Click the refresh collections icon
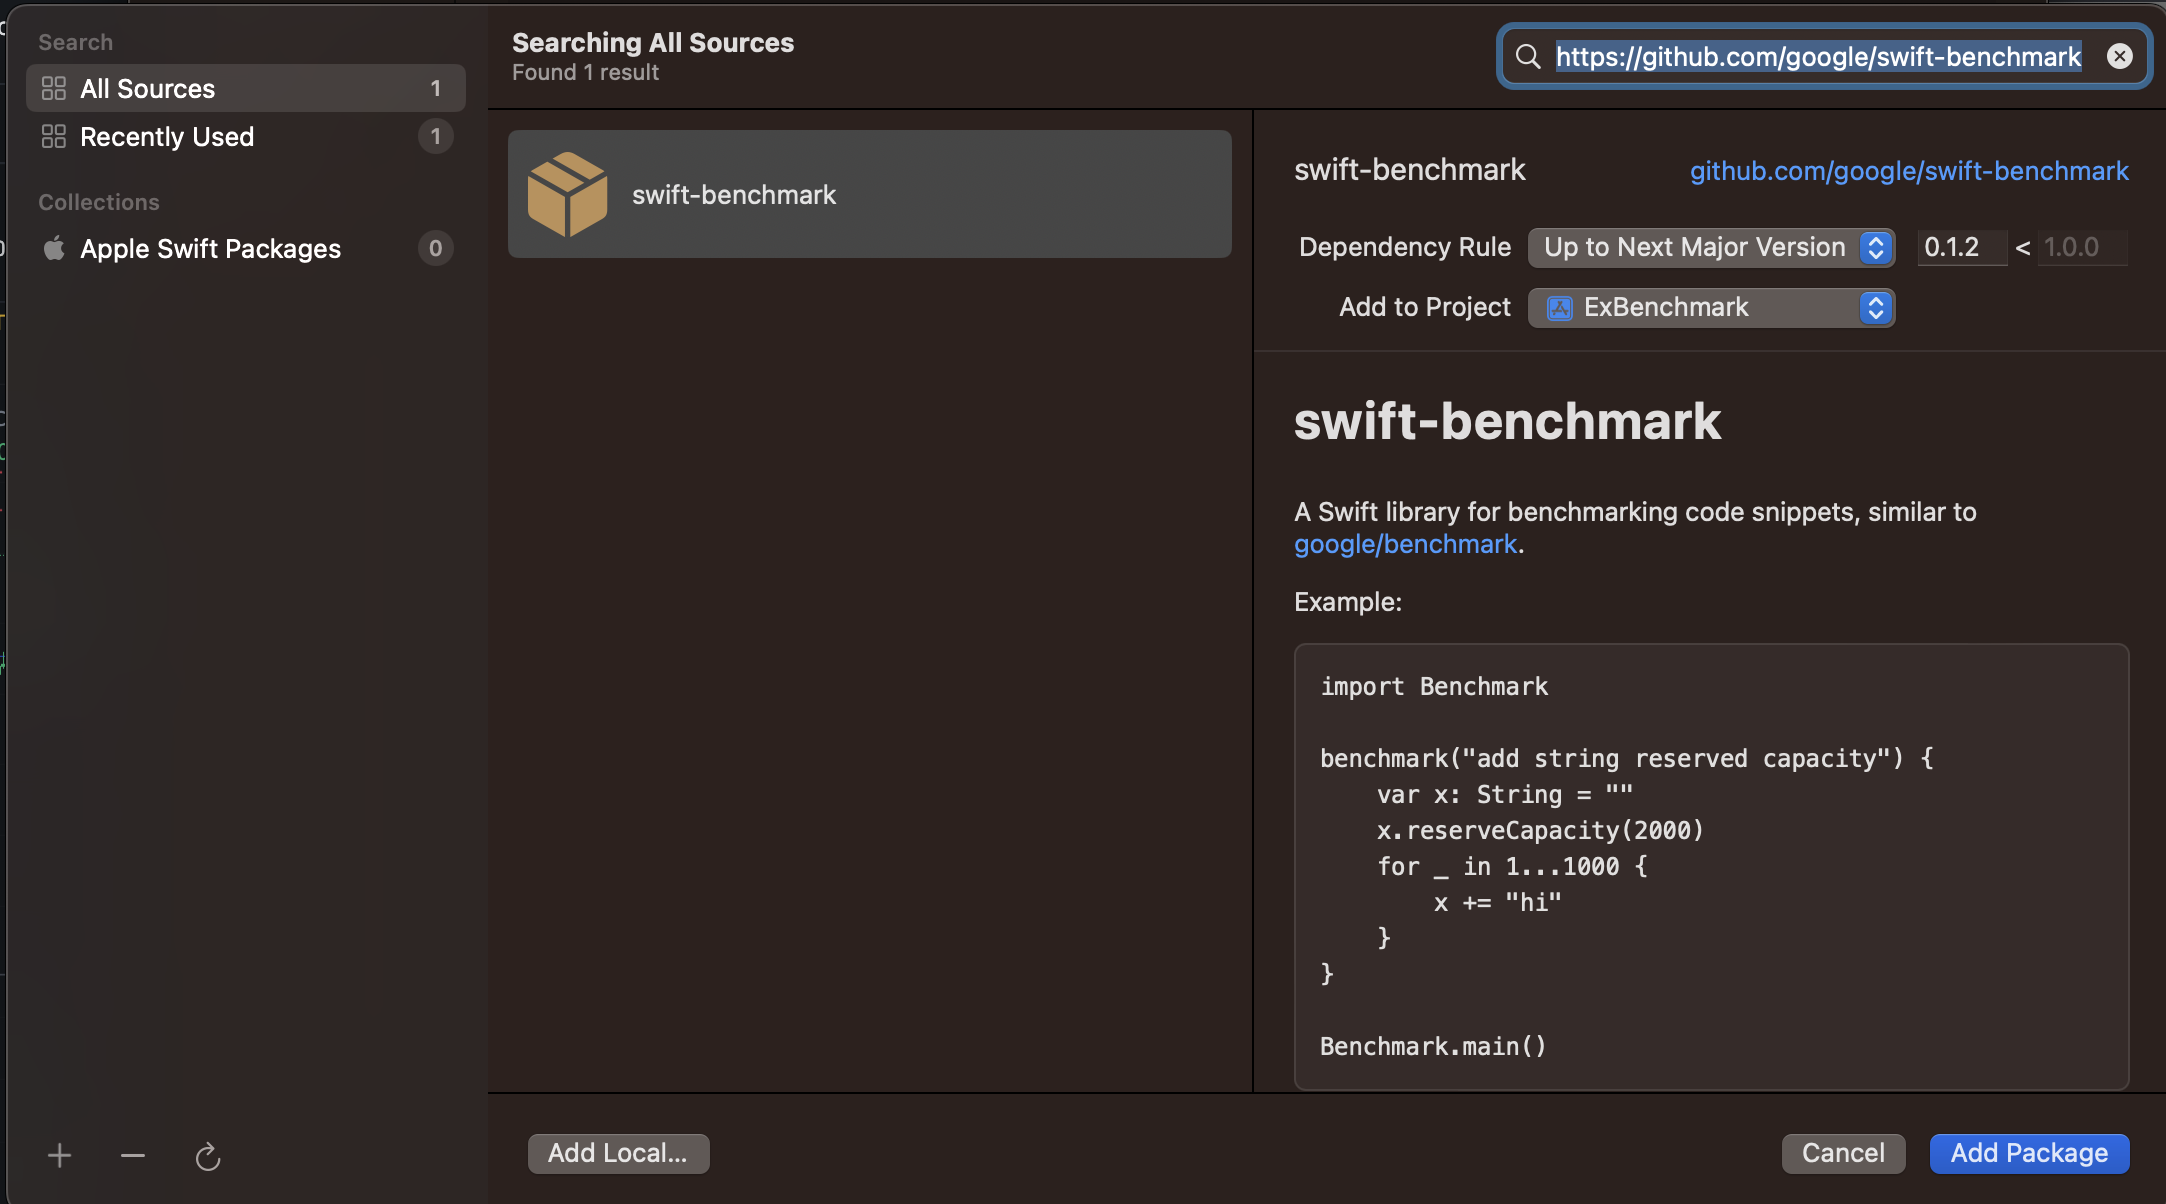This screenshot has height=1204, width=2166. pos(207,1157)
